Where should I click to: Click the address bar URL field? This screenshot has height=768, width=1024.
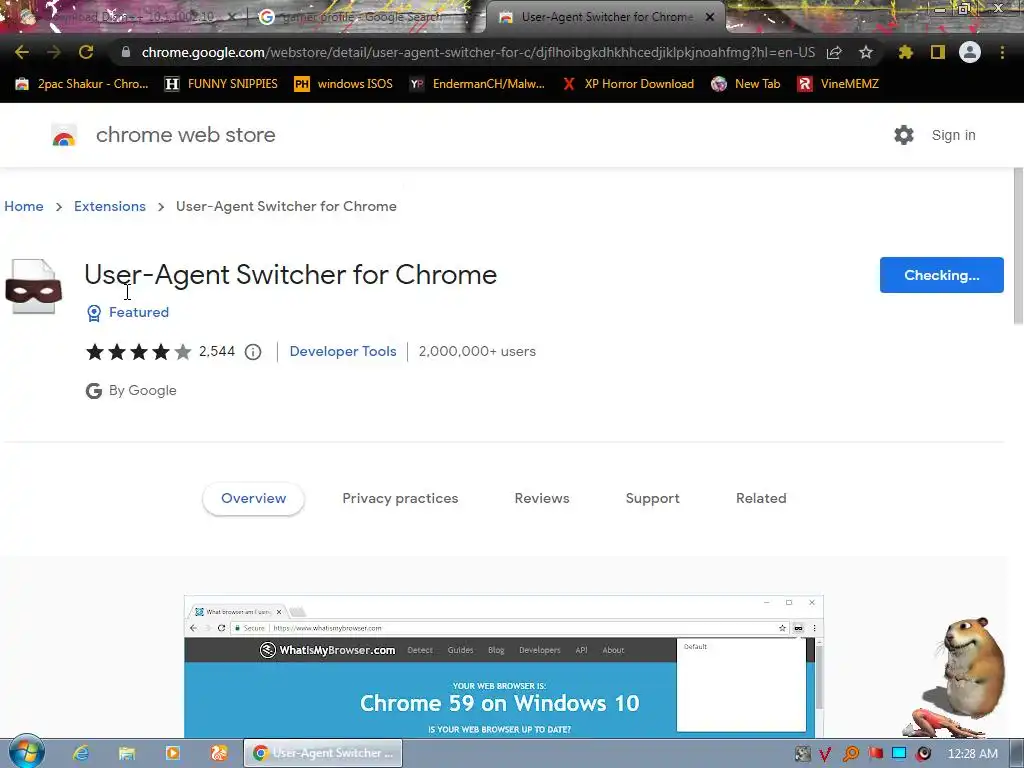478,52
